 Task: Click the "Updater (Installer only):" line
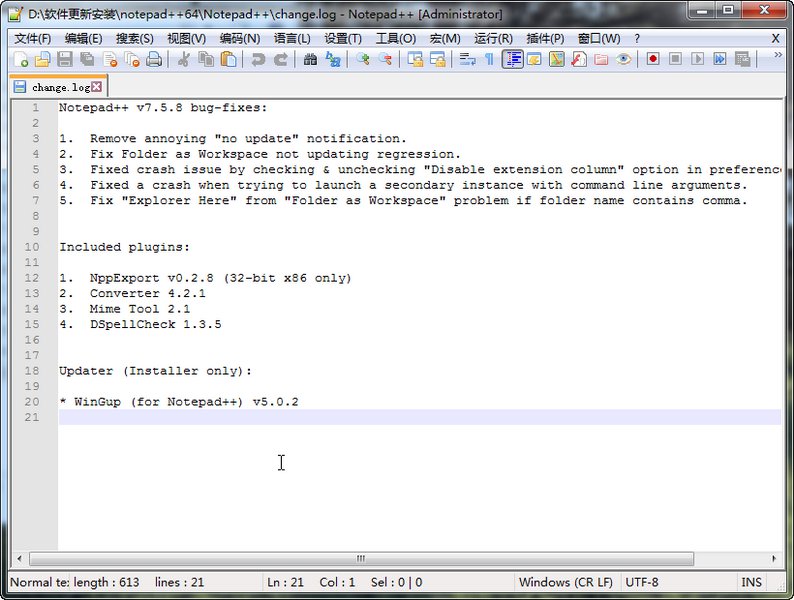[155, 371]
